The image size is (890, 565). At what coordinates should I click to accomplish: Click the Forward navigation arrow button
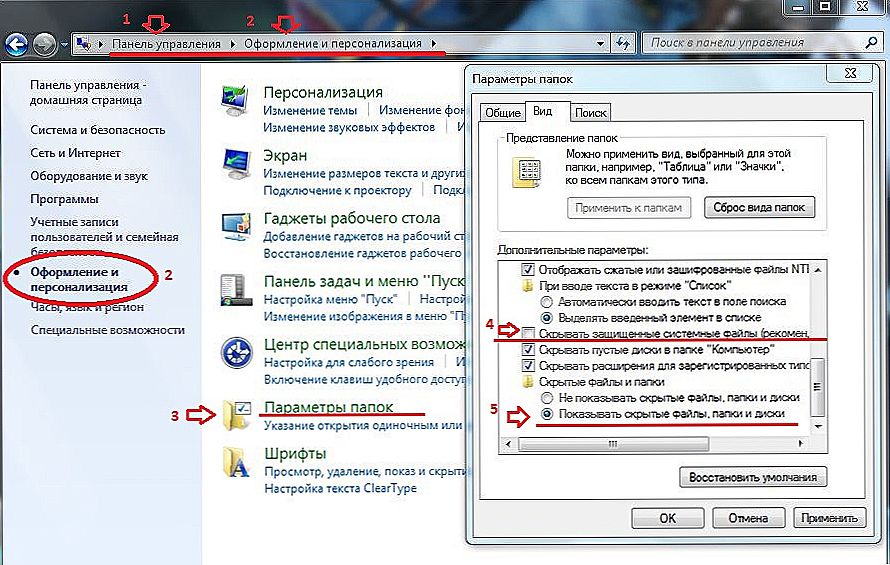[44, 44]
